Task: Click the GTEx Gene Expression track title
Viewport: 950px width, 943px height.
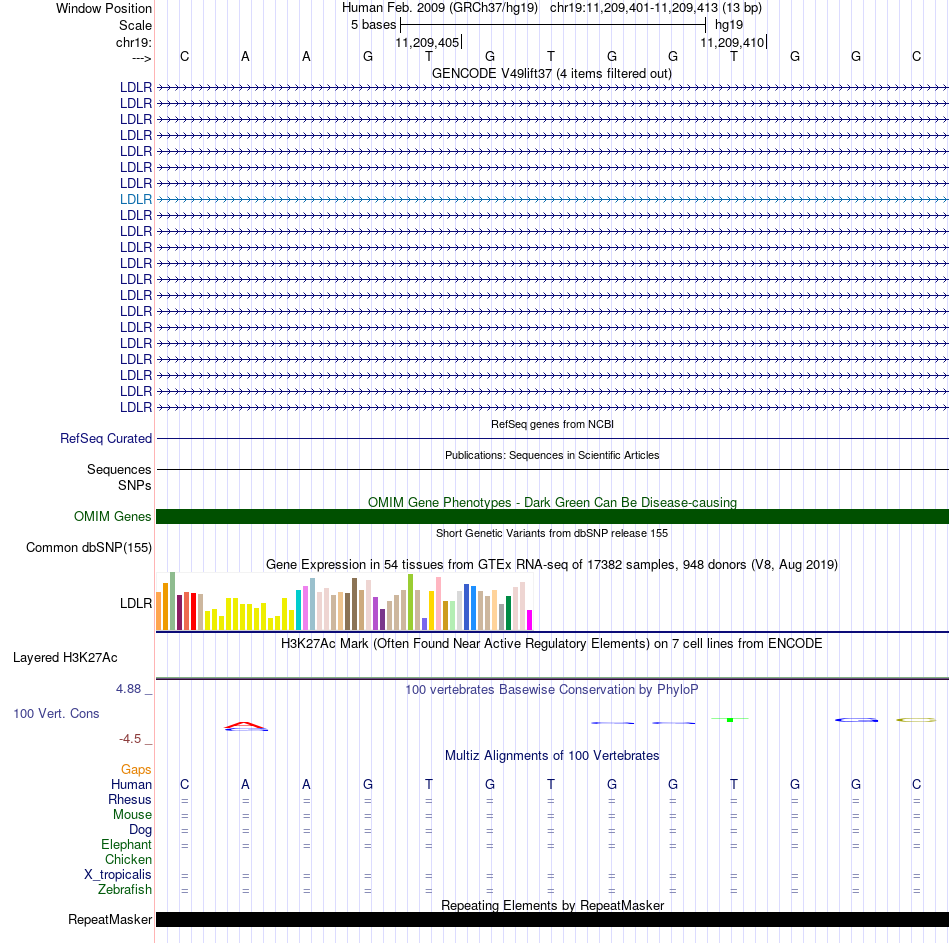Action: 552,564
